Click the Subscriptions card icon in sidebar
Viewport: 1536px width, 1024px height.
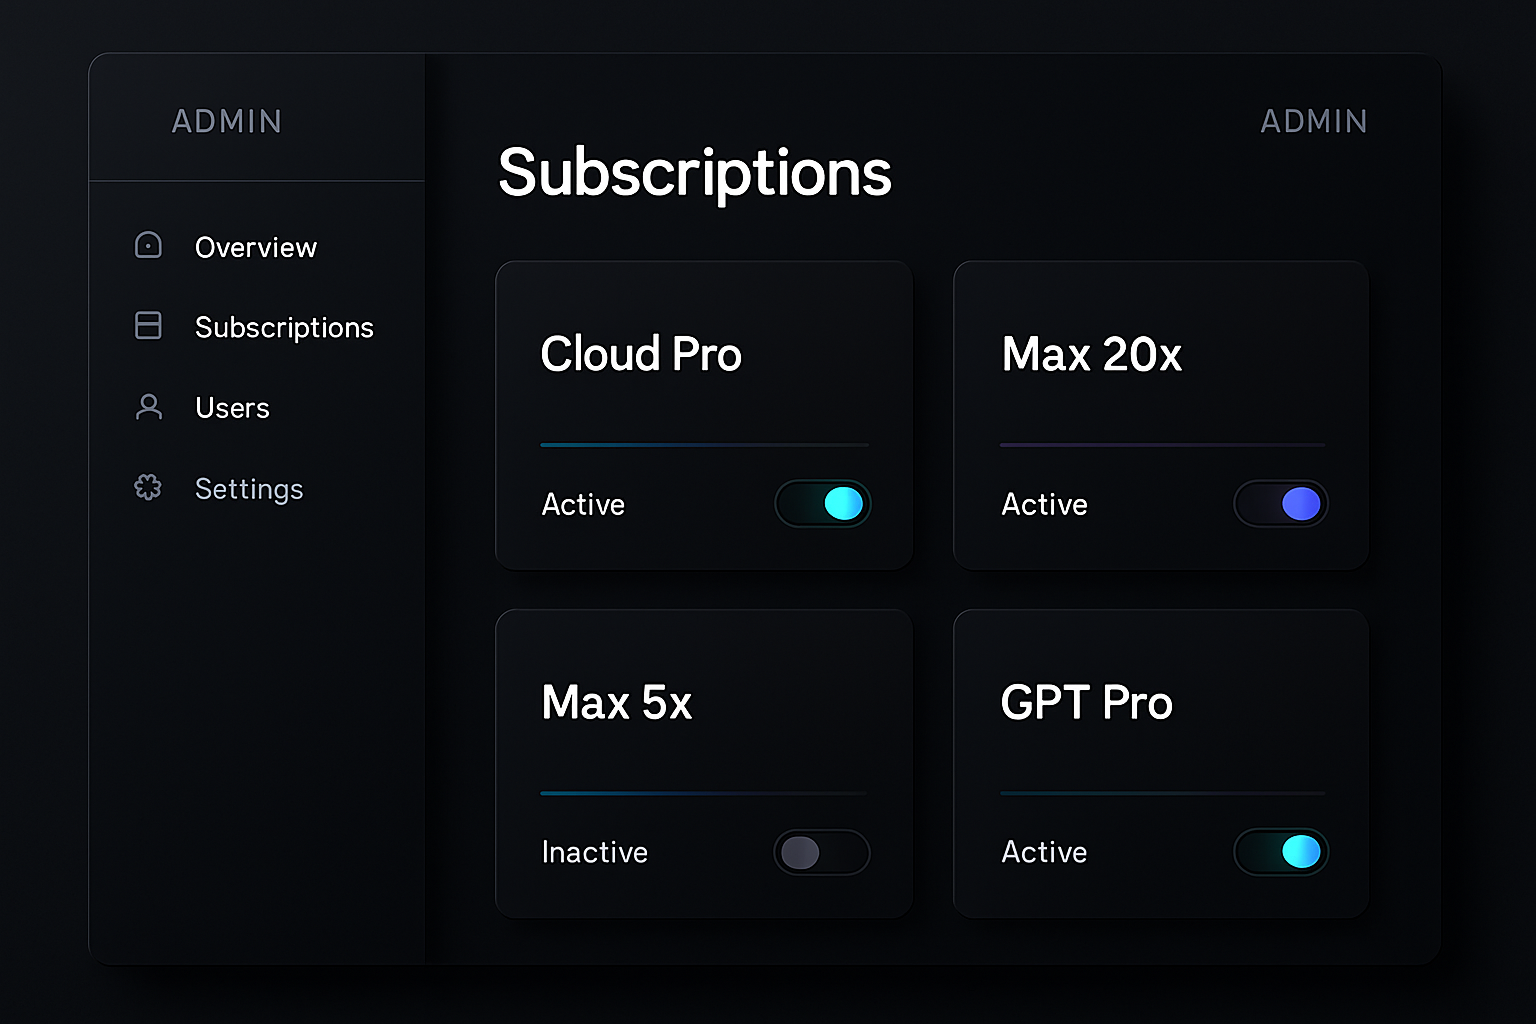pos(147,325)
